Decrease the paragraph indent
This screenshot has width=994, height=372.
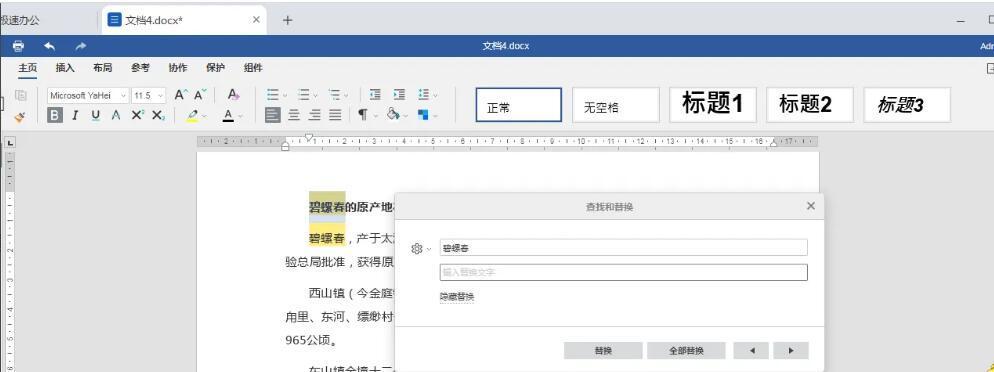375,95
